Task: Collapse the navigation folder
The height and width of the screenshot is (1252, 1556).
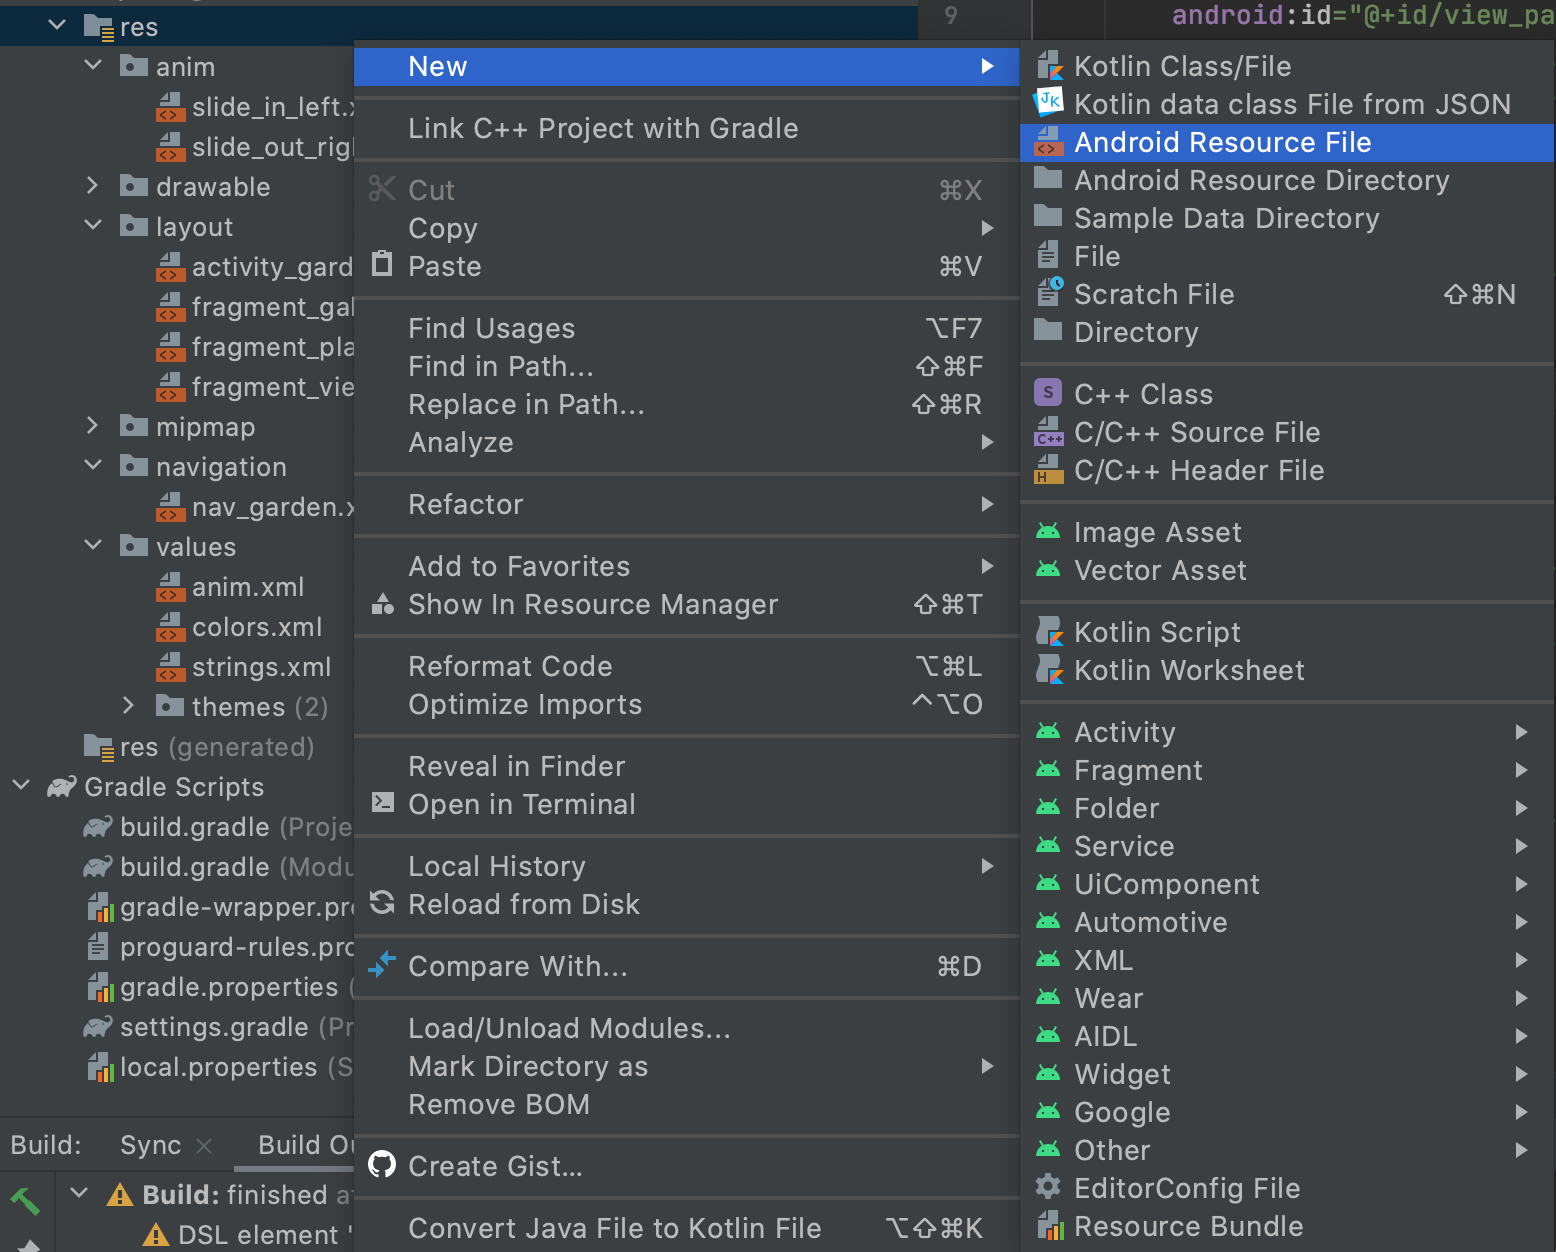Action: [x=93, y=466]
